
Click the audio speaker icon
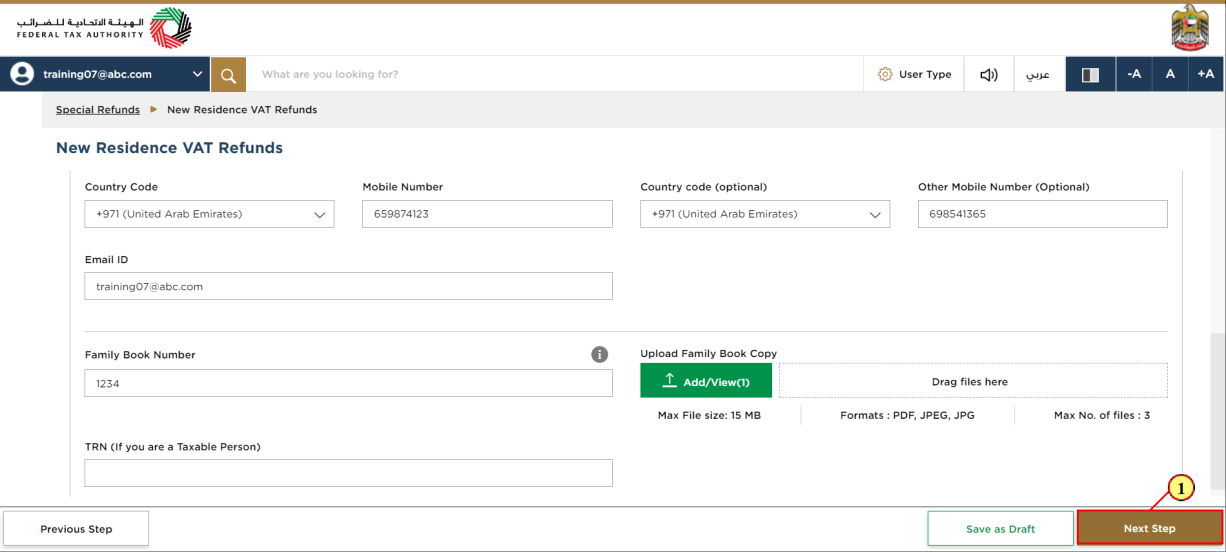989,75
